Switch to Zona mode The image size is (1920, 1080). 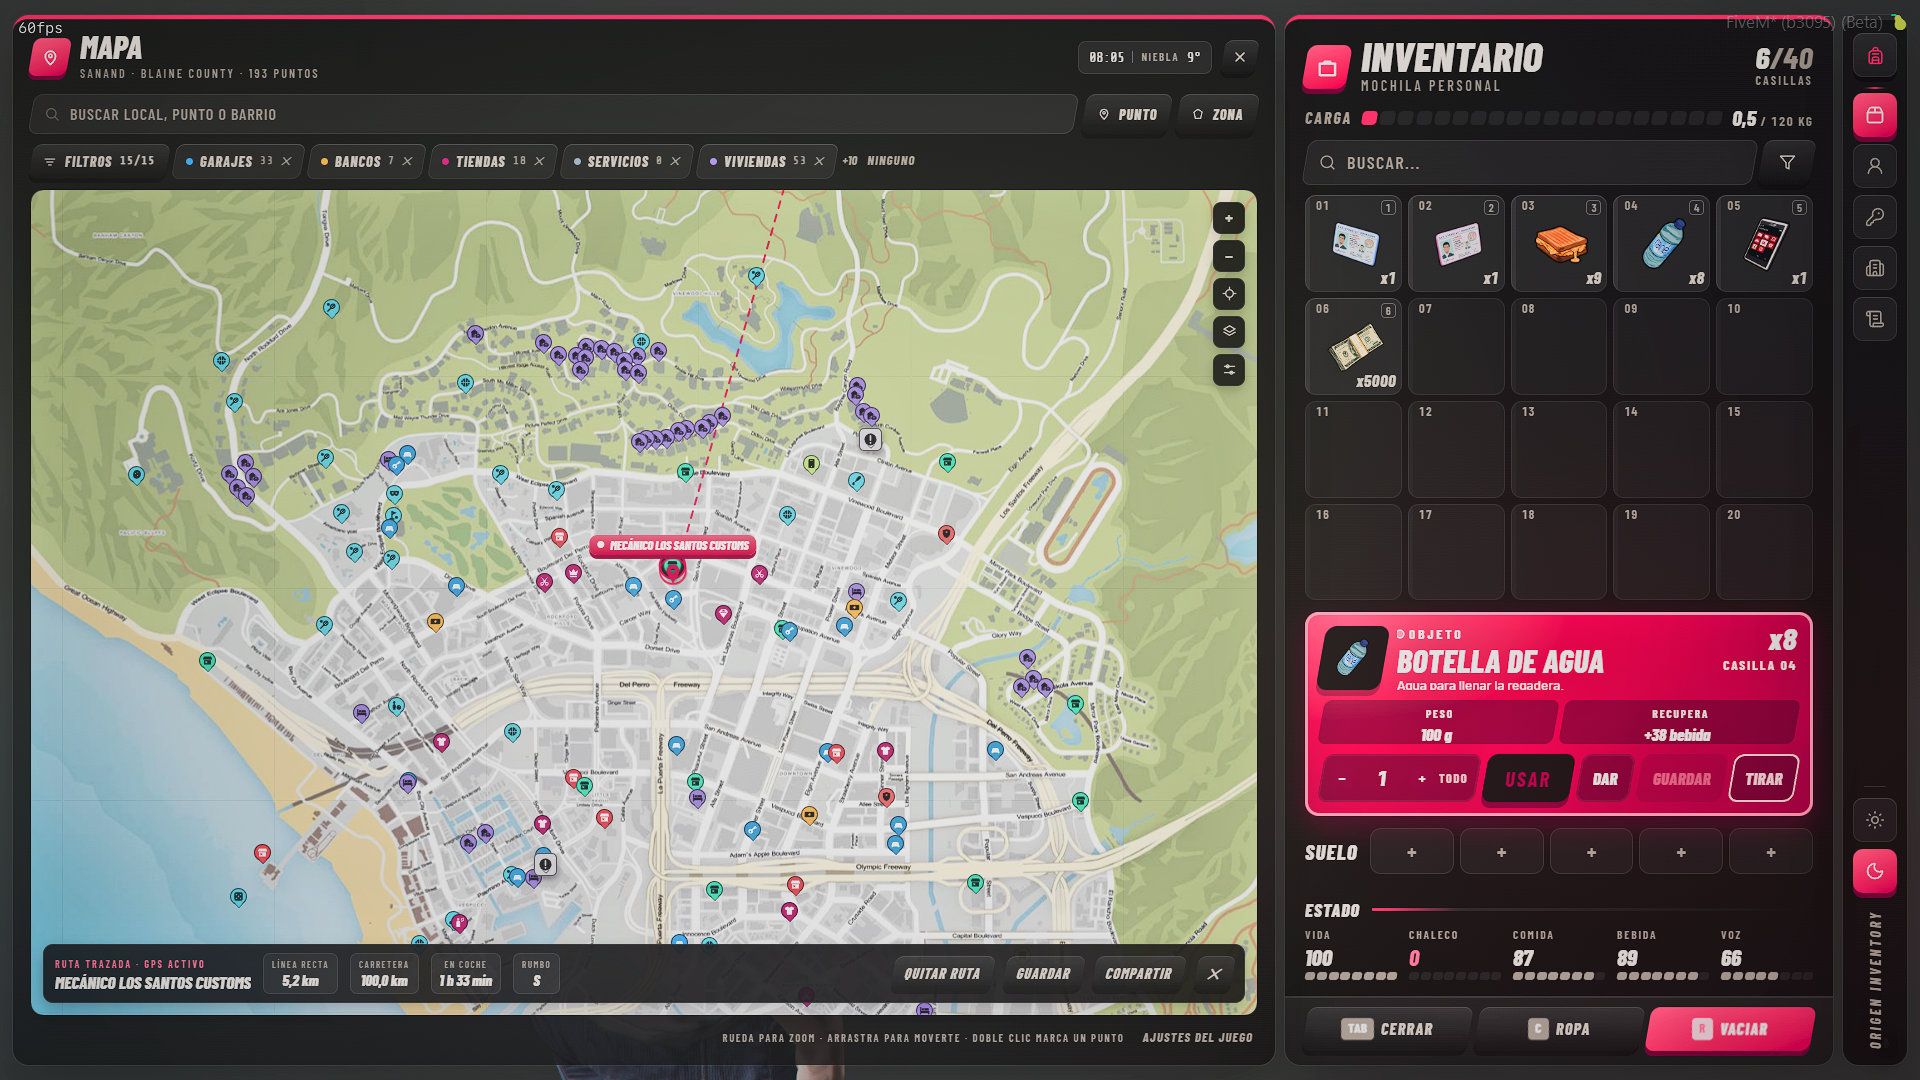[x=1217, y=115]
